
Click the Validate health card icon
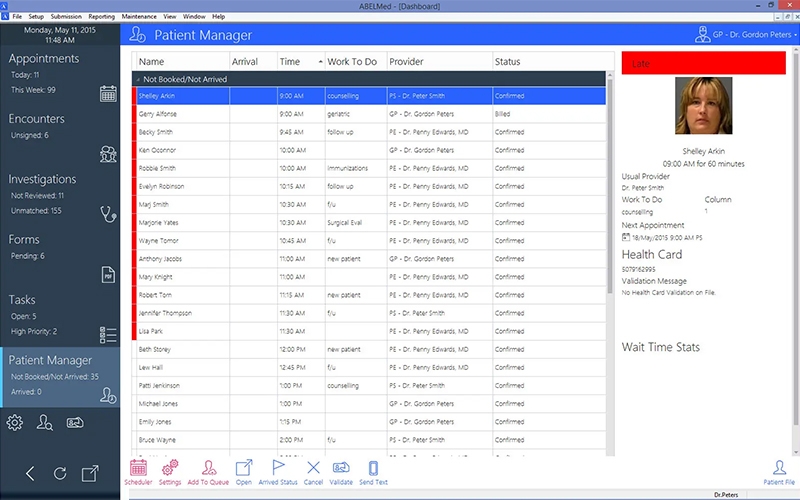tap(341, 471)
